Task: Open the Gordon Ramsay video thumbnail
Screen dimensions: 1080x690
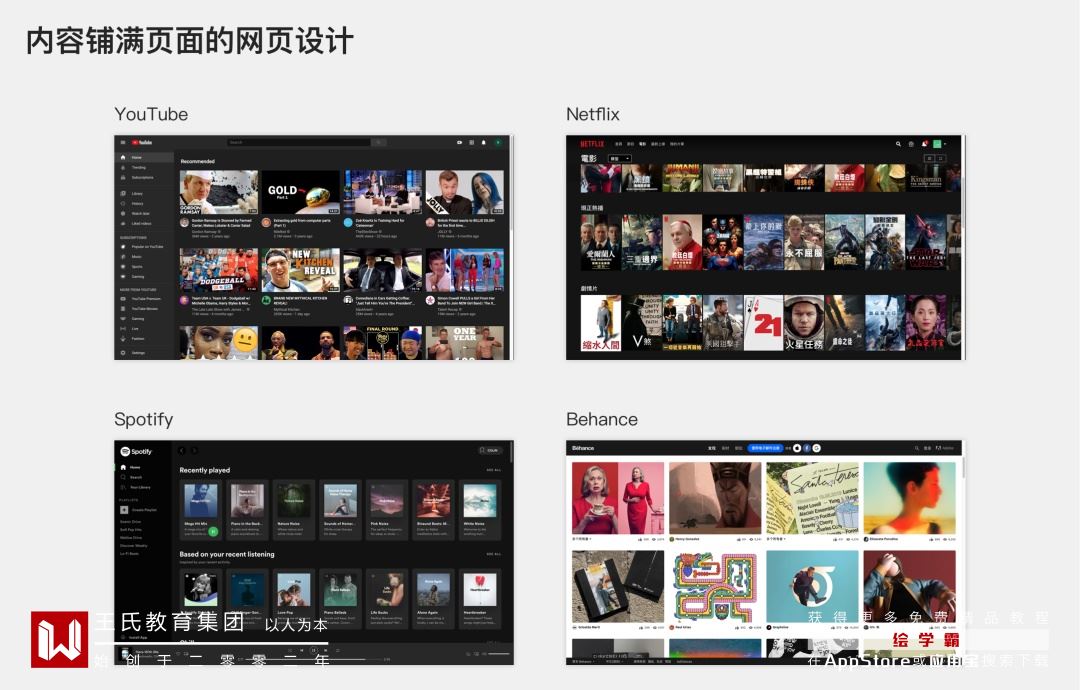Action: coord(219,192)
